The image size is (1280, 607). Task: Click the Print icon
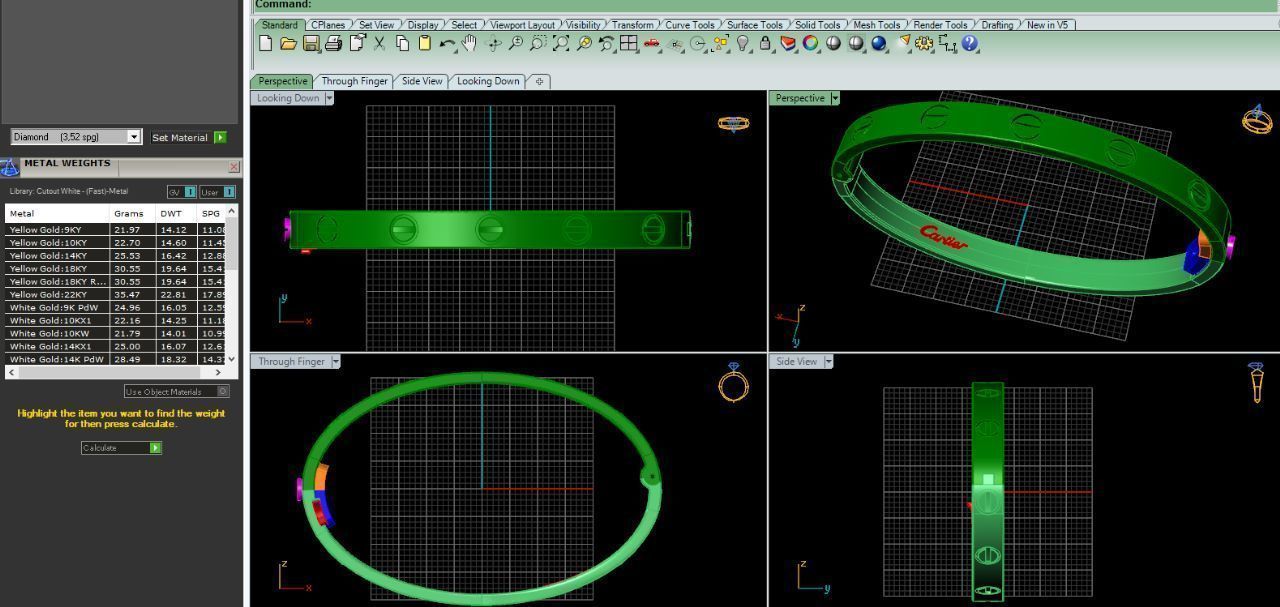334,43
